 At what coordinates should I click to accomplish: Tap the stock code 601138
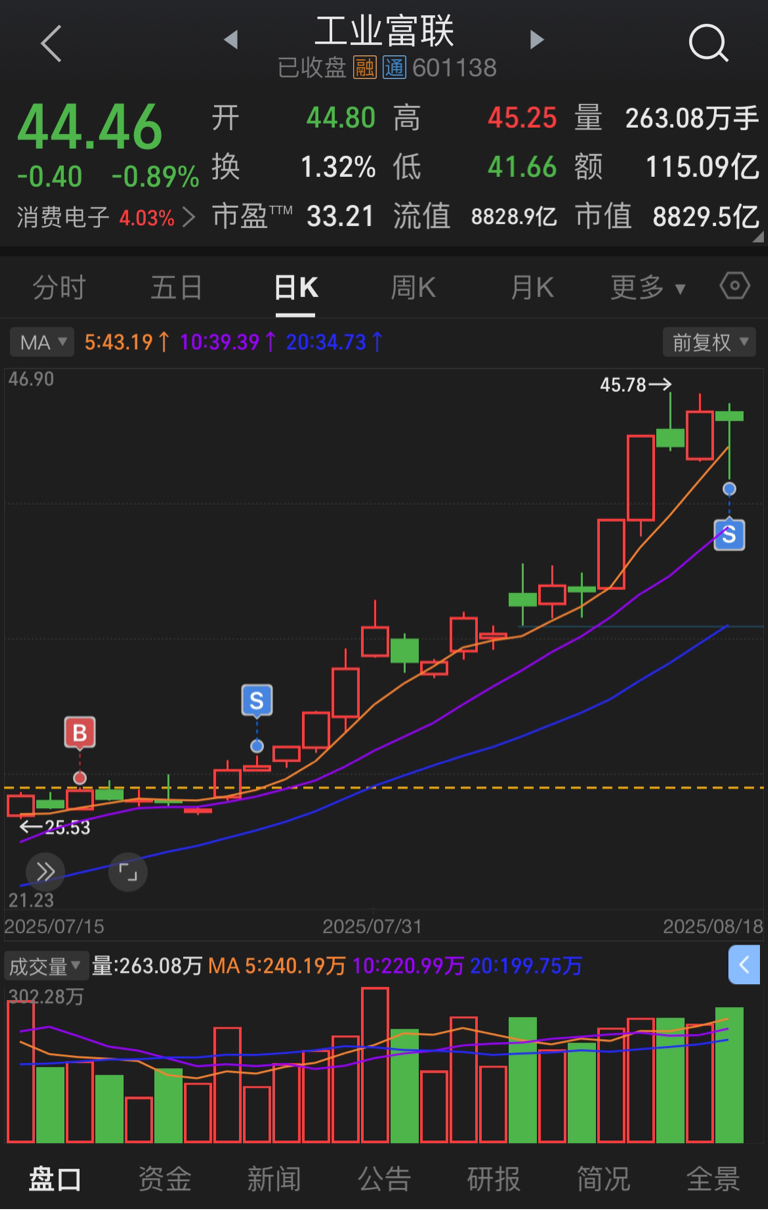(x=454, y=68)
